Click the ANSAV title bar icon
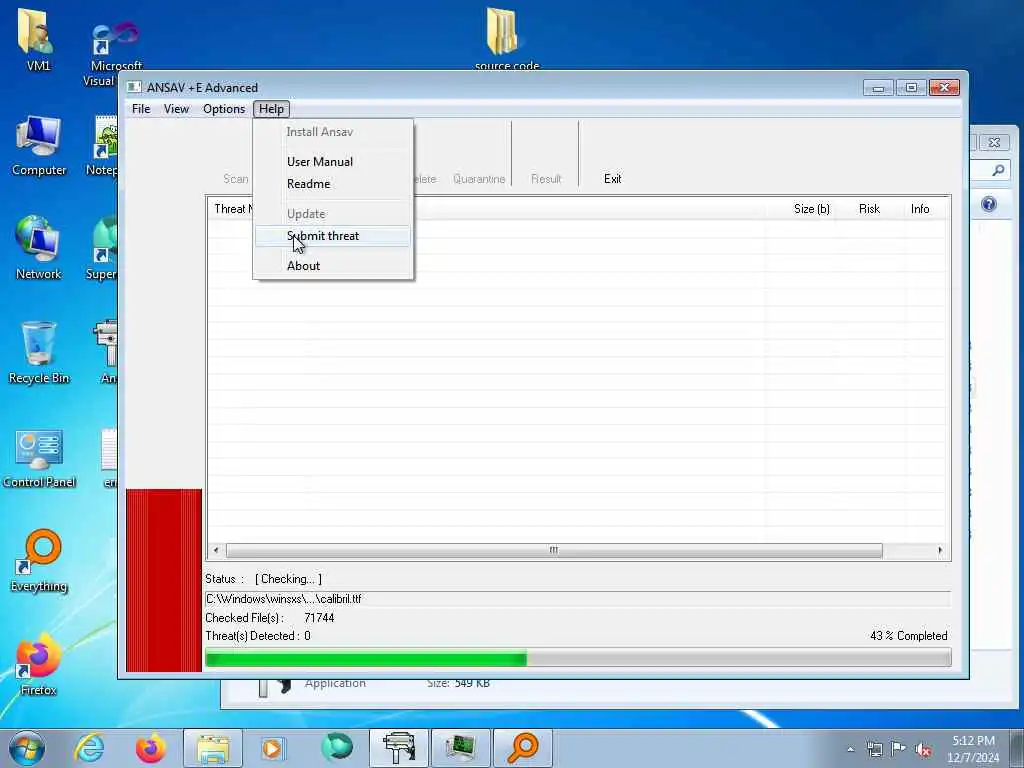The image size is (1024, 768). [134, 88]
